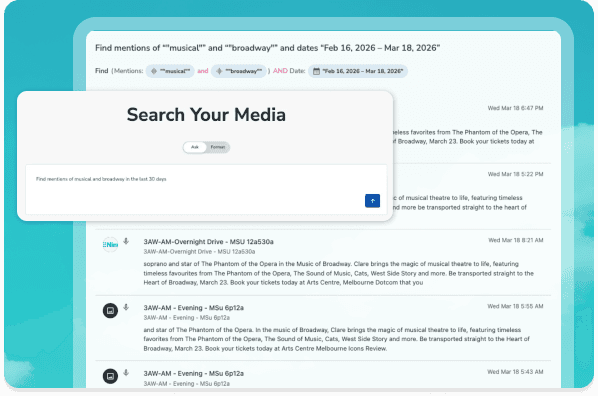This screenshot has height=396, width=598.
Task: Click the Nine logo on Overnight Drive result
Action: coord(110,245)
